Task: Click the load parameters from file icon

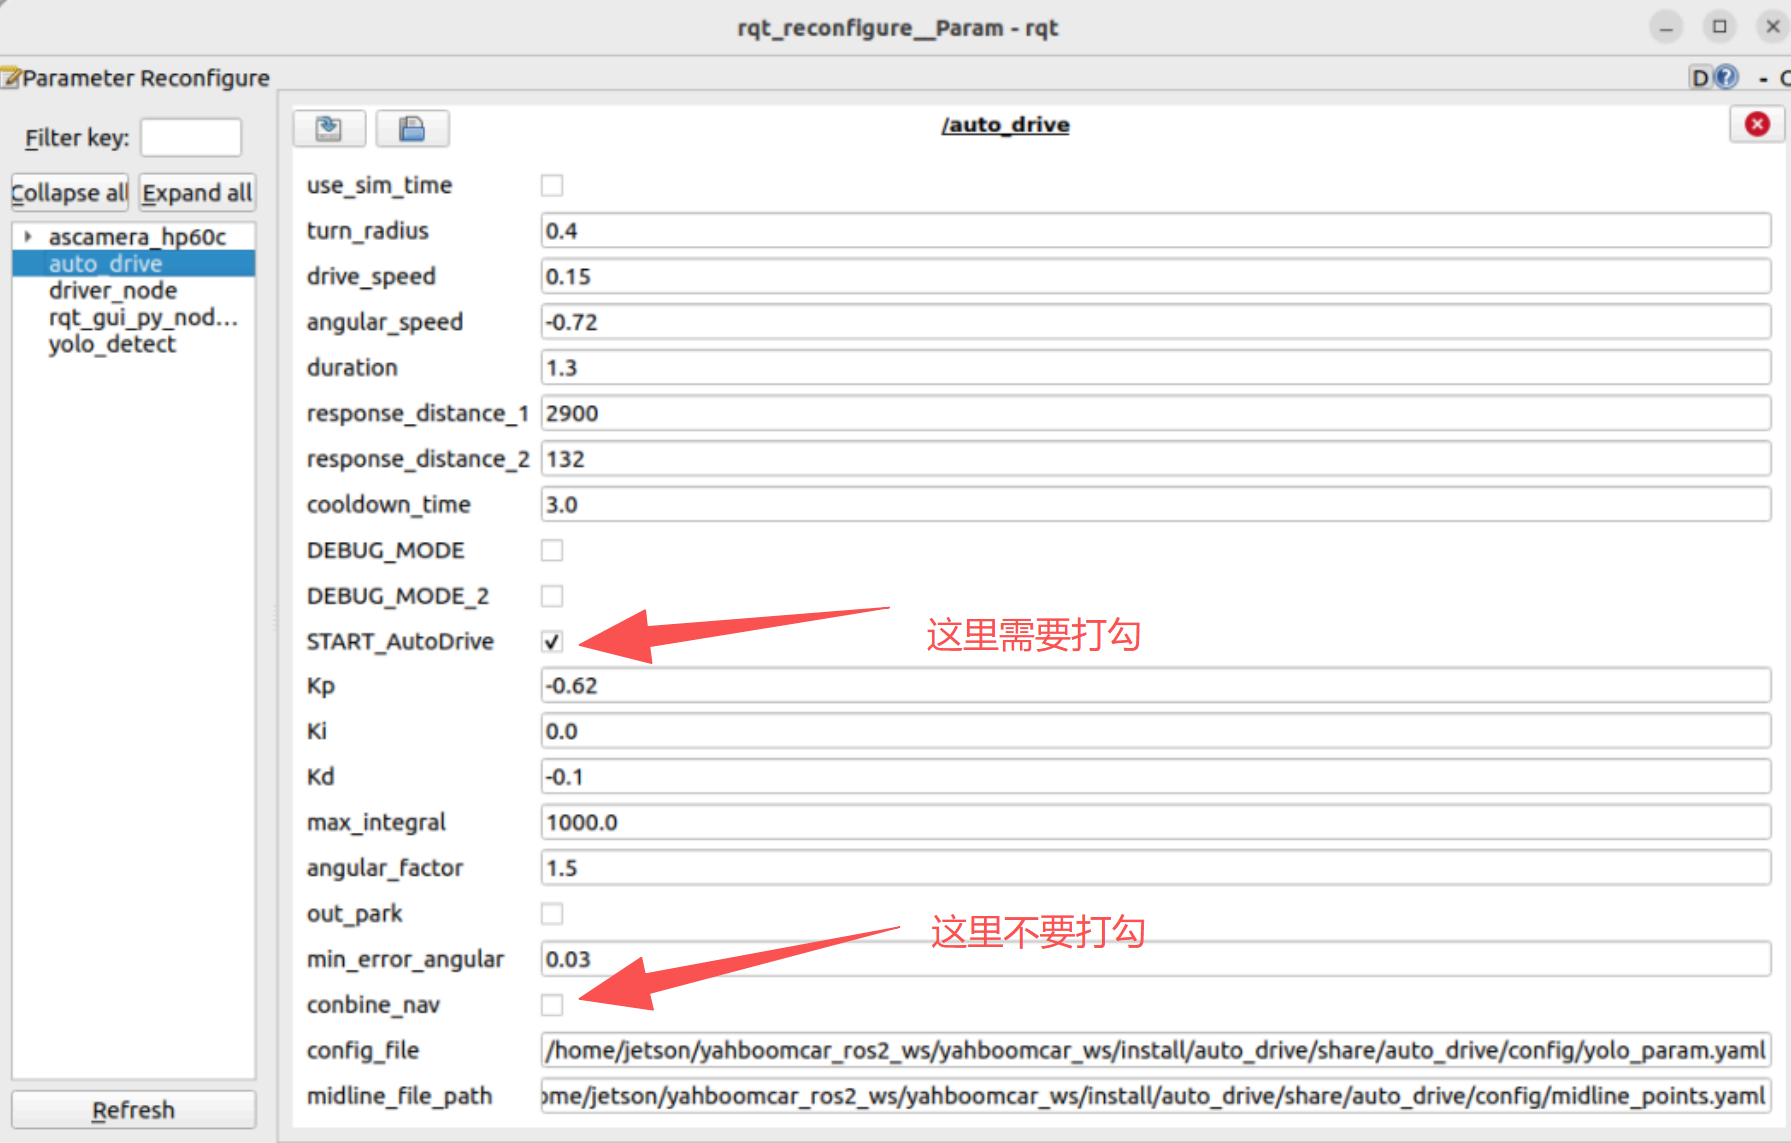Action: click(x=329, y=128)
